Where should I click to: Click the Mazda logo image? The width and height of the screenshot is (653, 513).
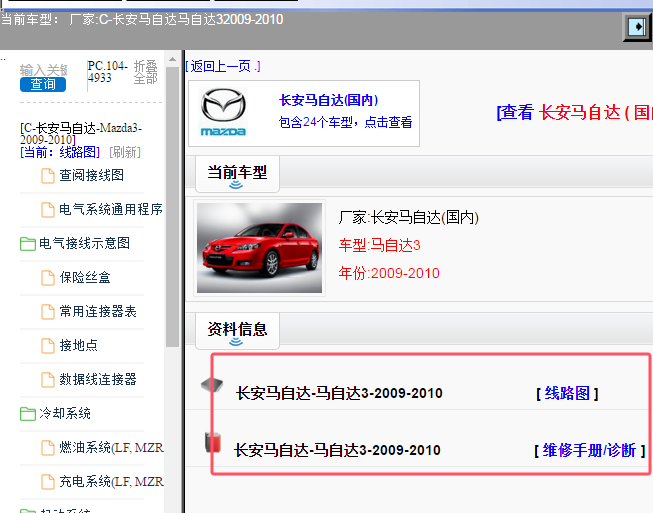224,112
